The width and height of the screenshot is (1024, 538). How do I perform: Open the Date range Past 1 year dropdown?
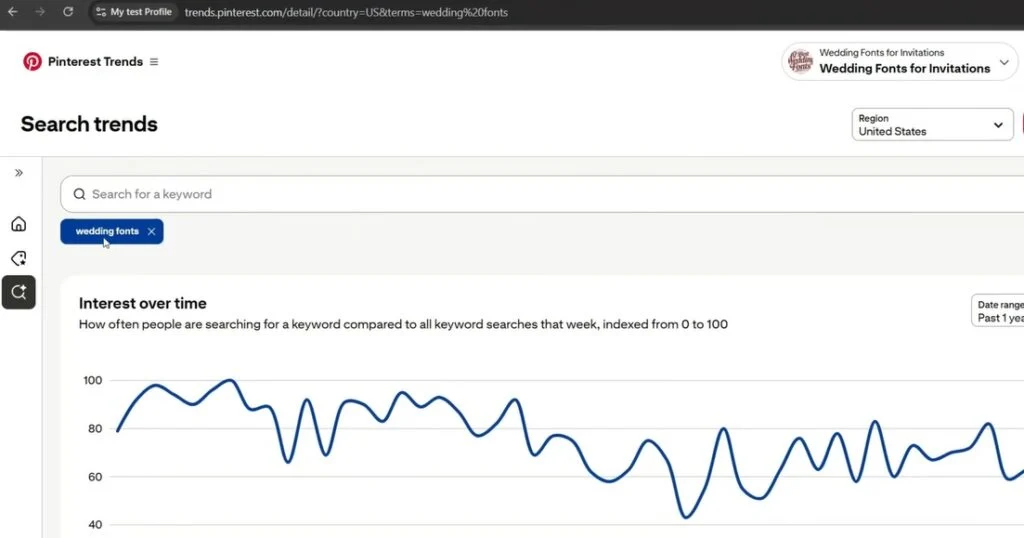tap(998, 311)
